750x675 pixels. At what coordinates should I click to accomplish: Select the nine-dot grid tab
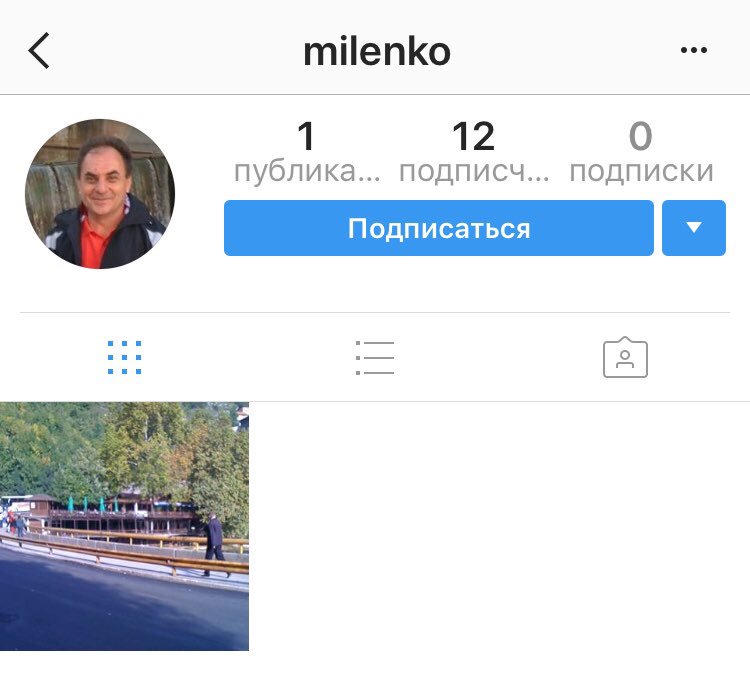click(124, 357)
